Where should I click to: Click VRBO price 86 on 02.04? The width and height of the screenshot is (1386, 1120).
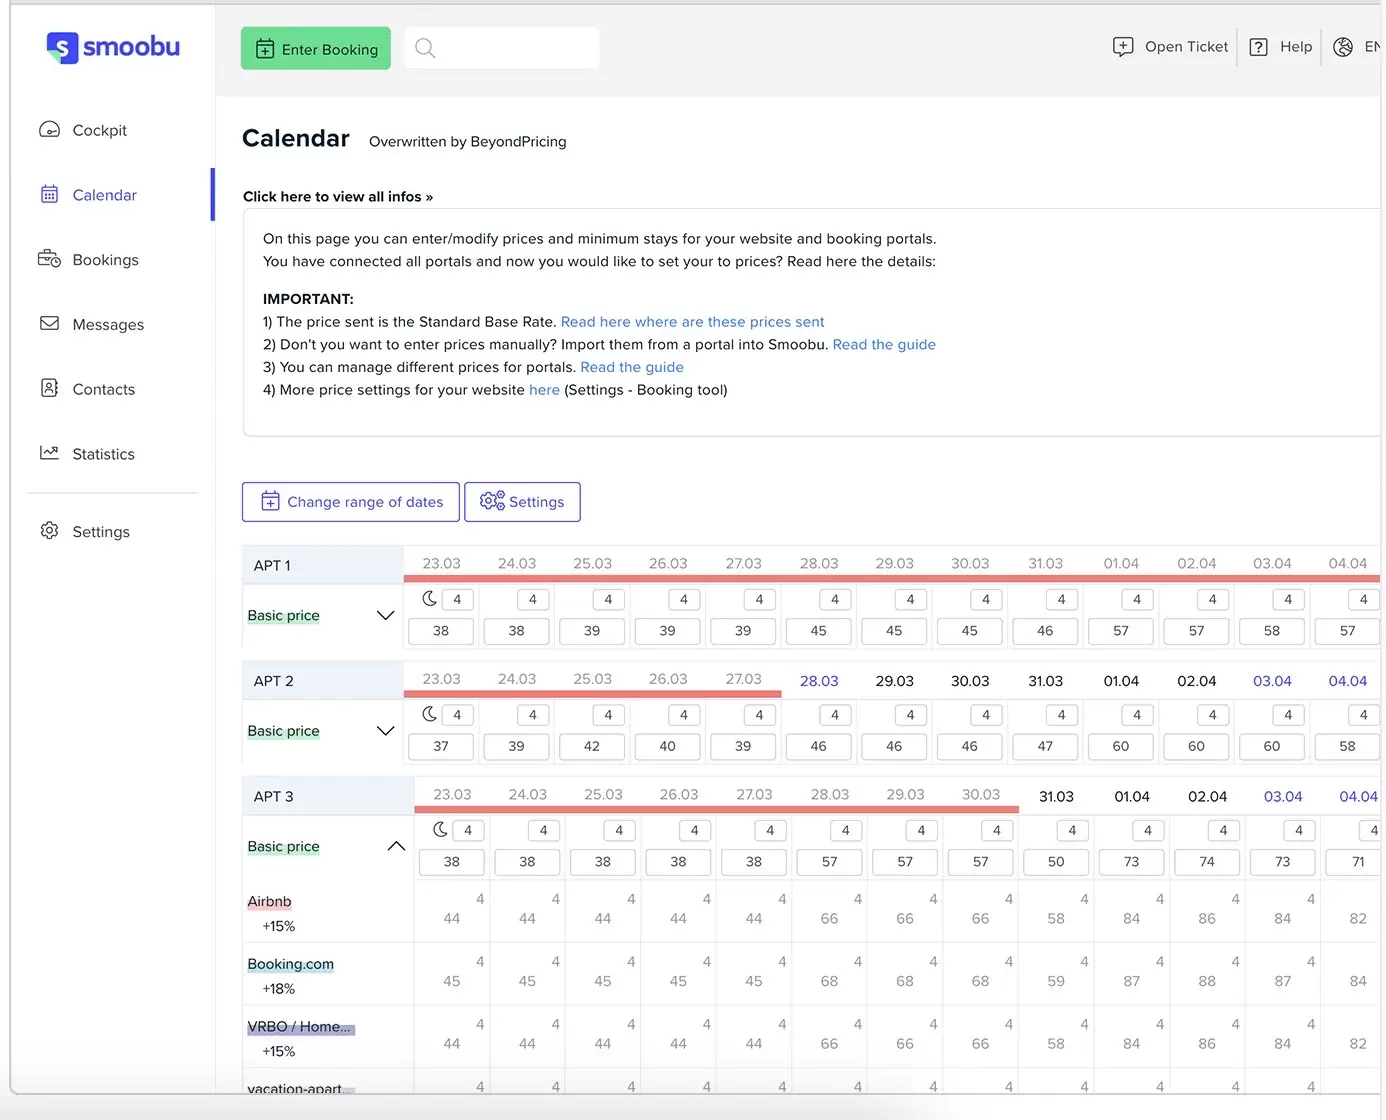(x=1207, y=1044)
